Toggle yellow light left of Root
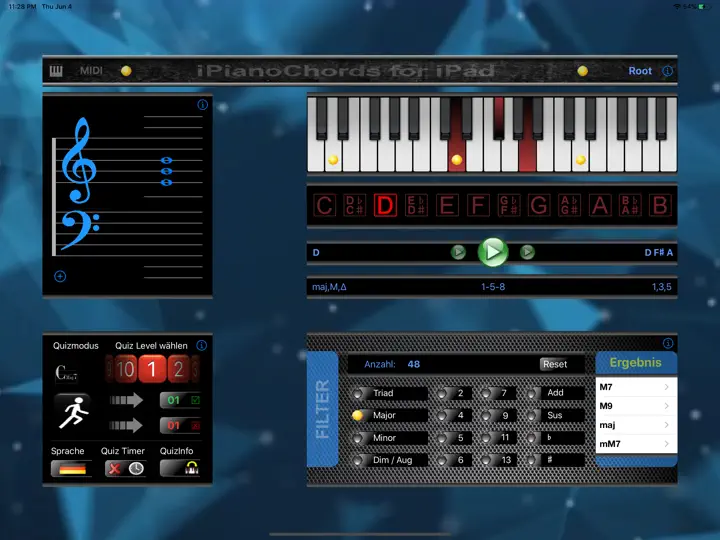The height and width of the screenshot is (540, 720). click(x=583, y=71)
